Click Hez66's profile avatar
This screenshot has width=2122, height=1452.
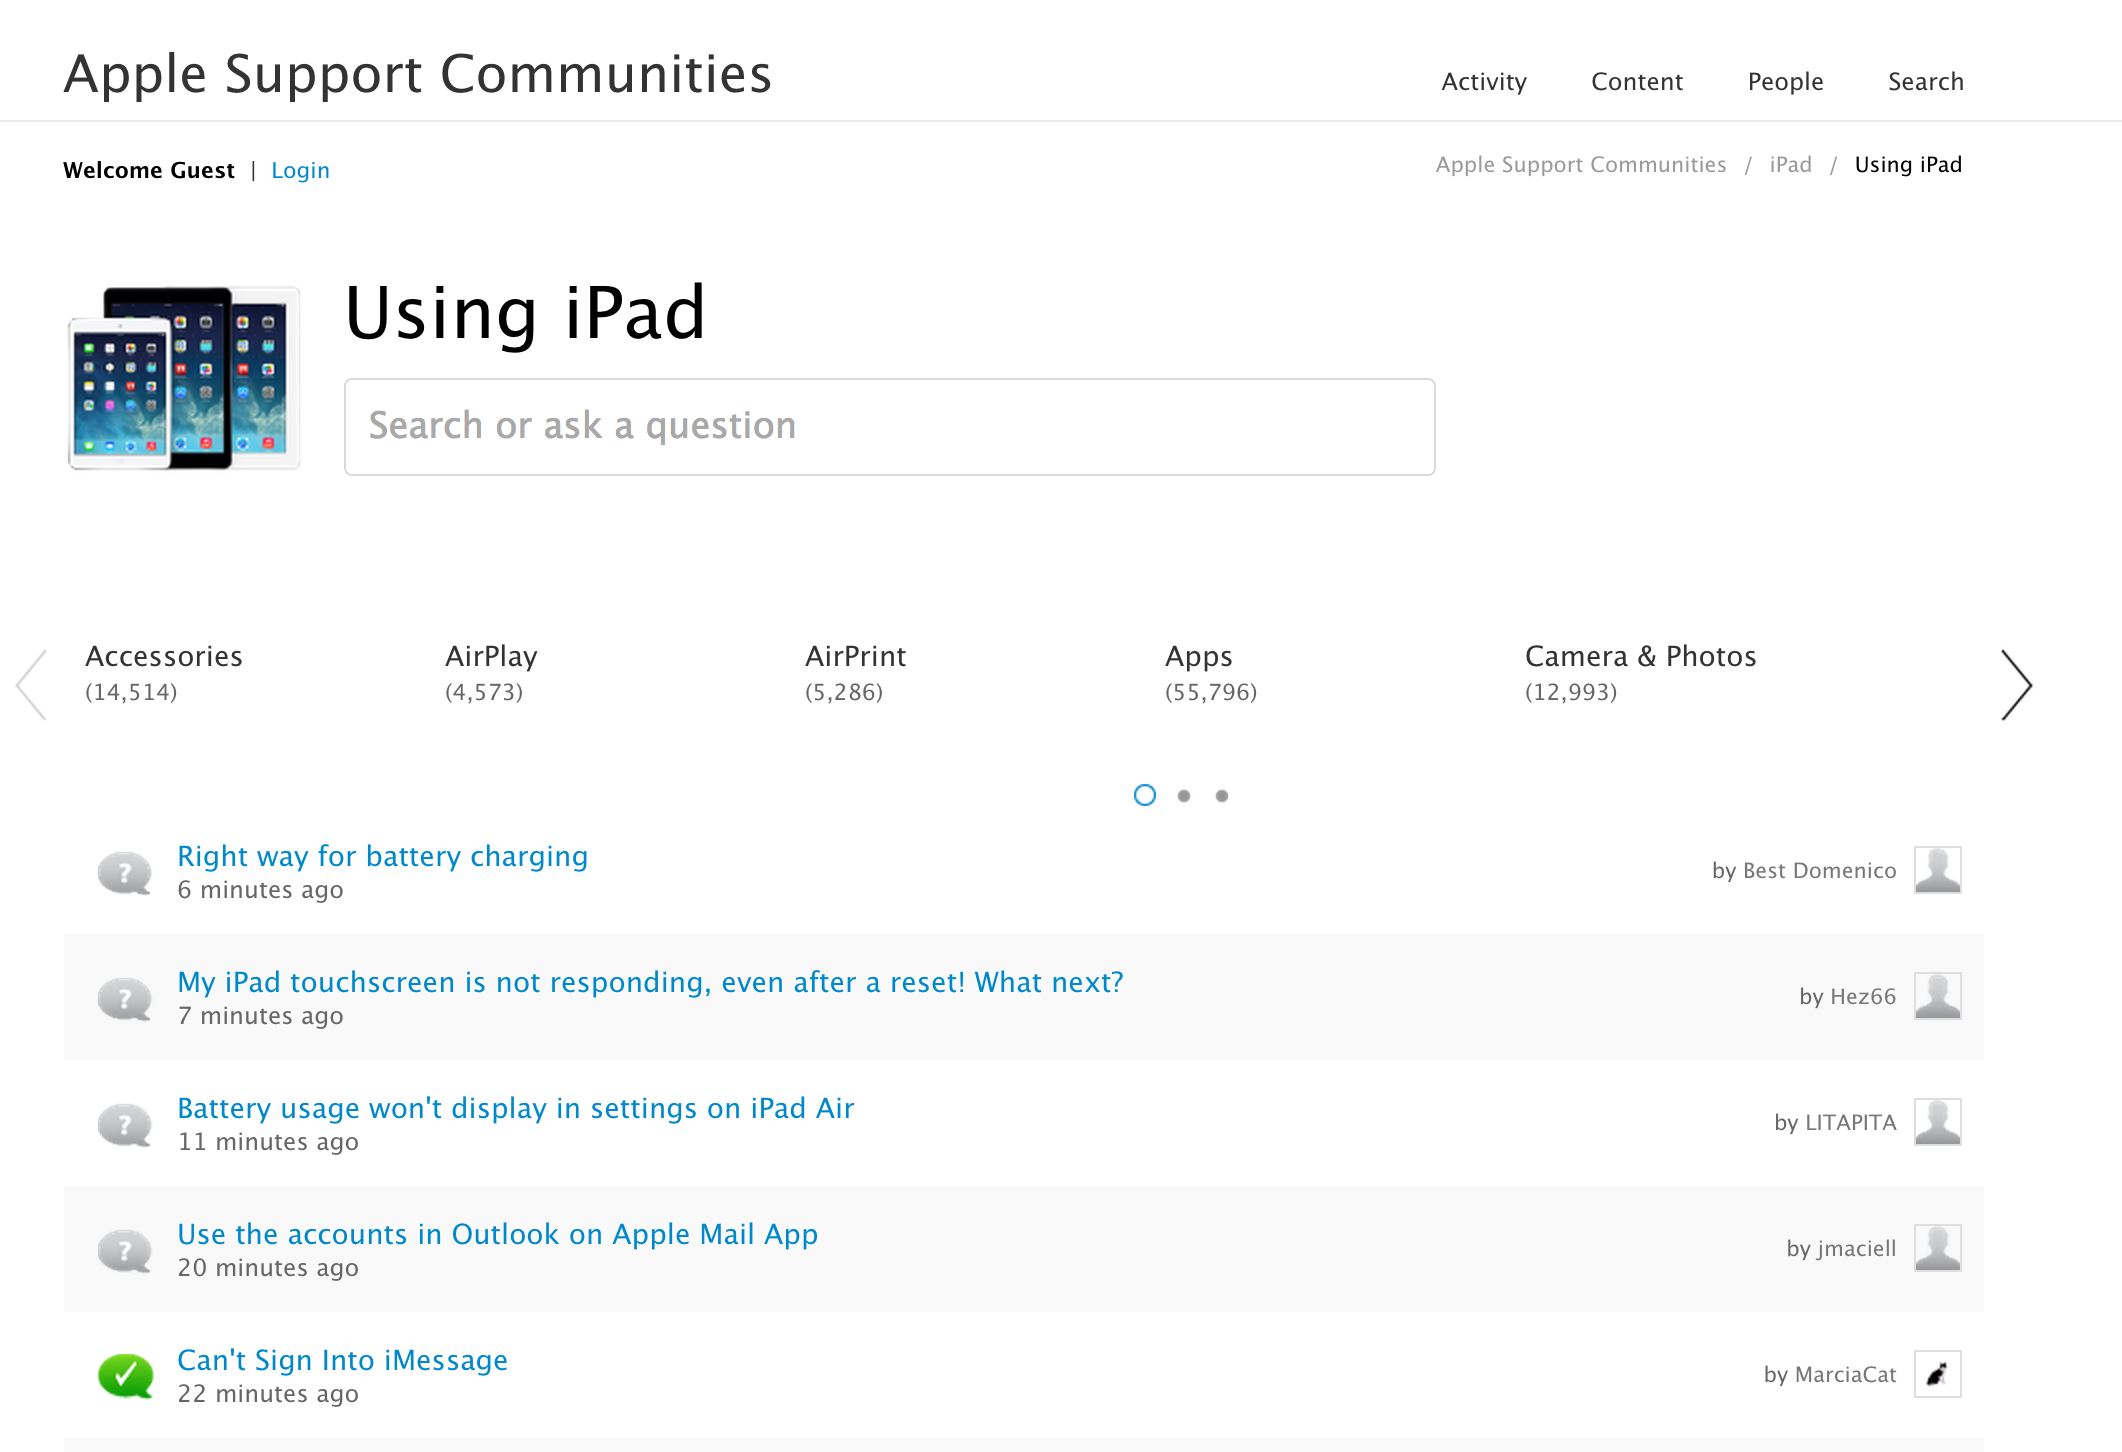(1940, 996)
